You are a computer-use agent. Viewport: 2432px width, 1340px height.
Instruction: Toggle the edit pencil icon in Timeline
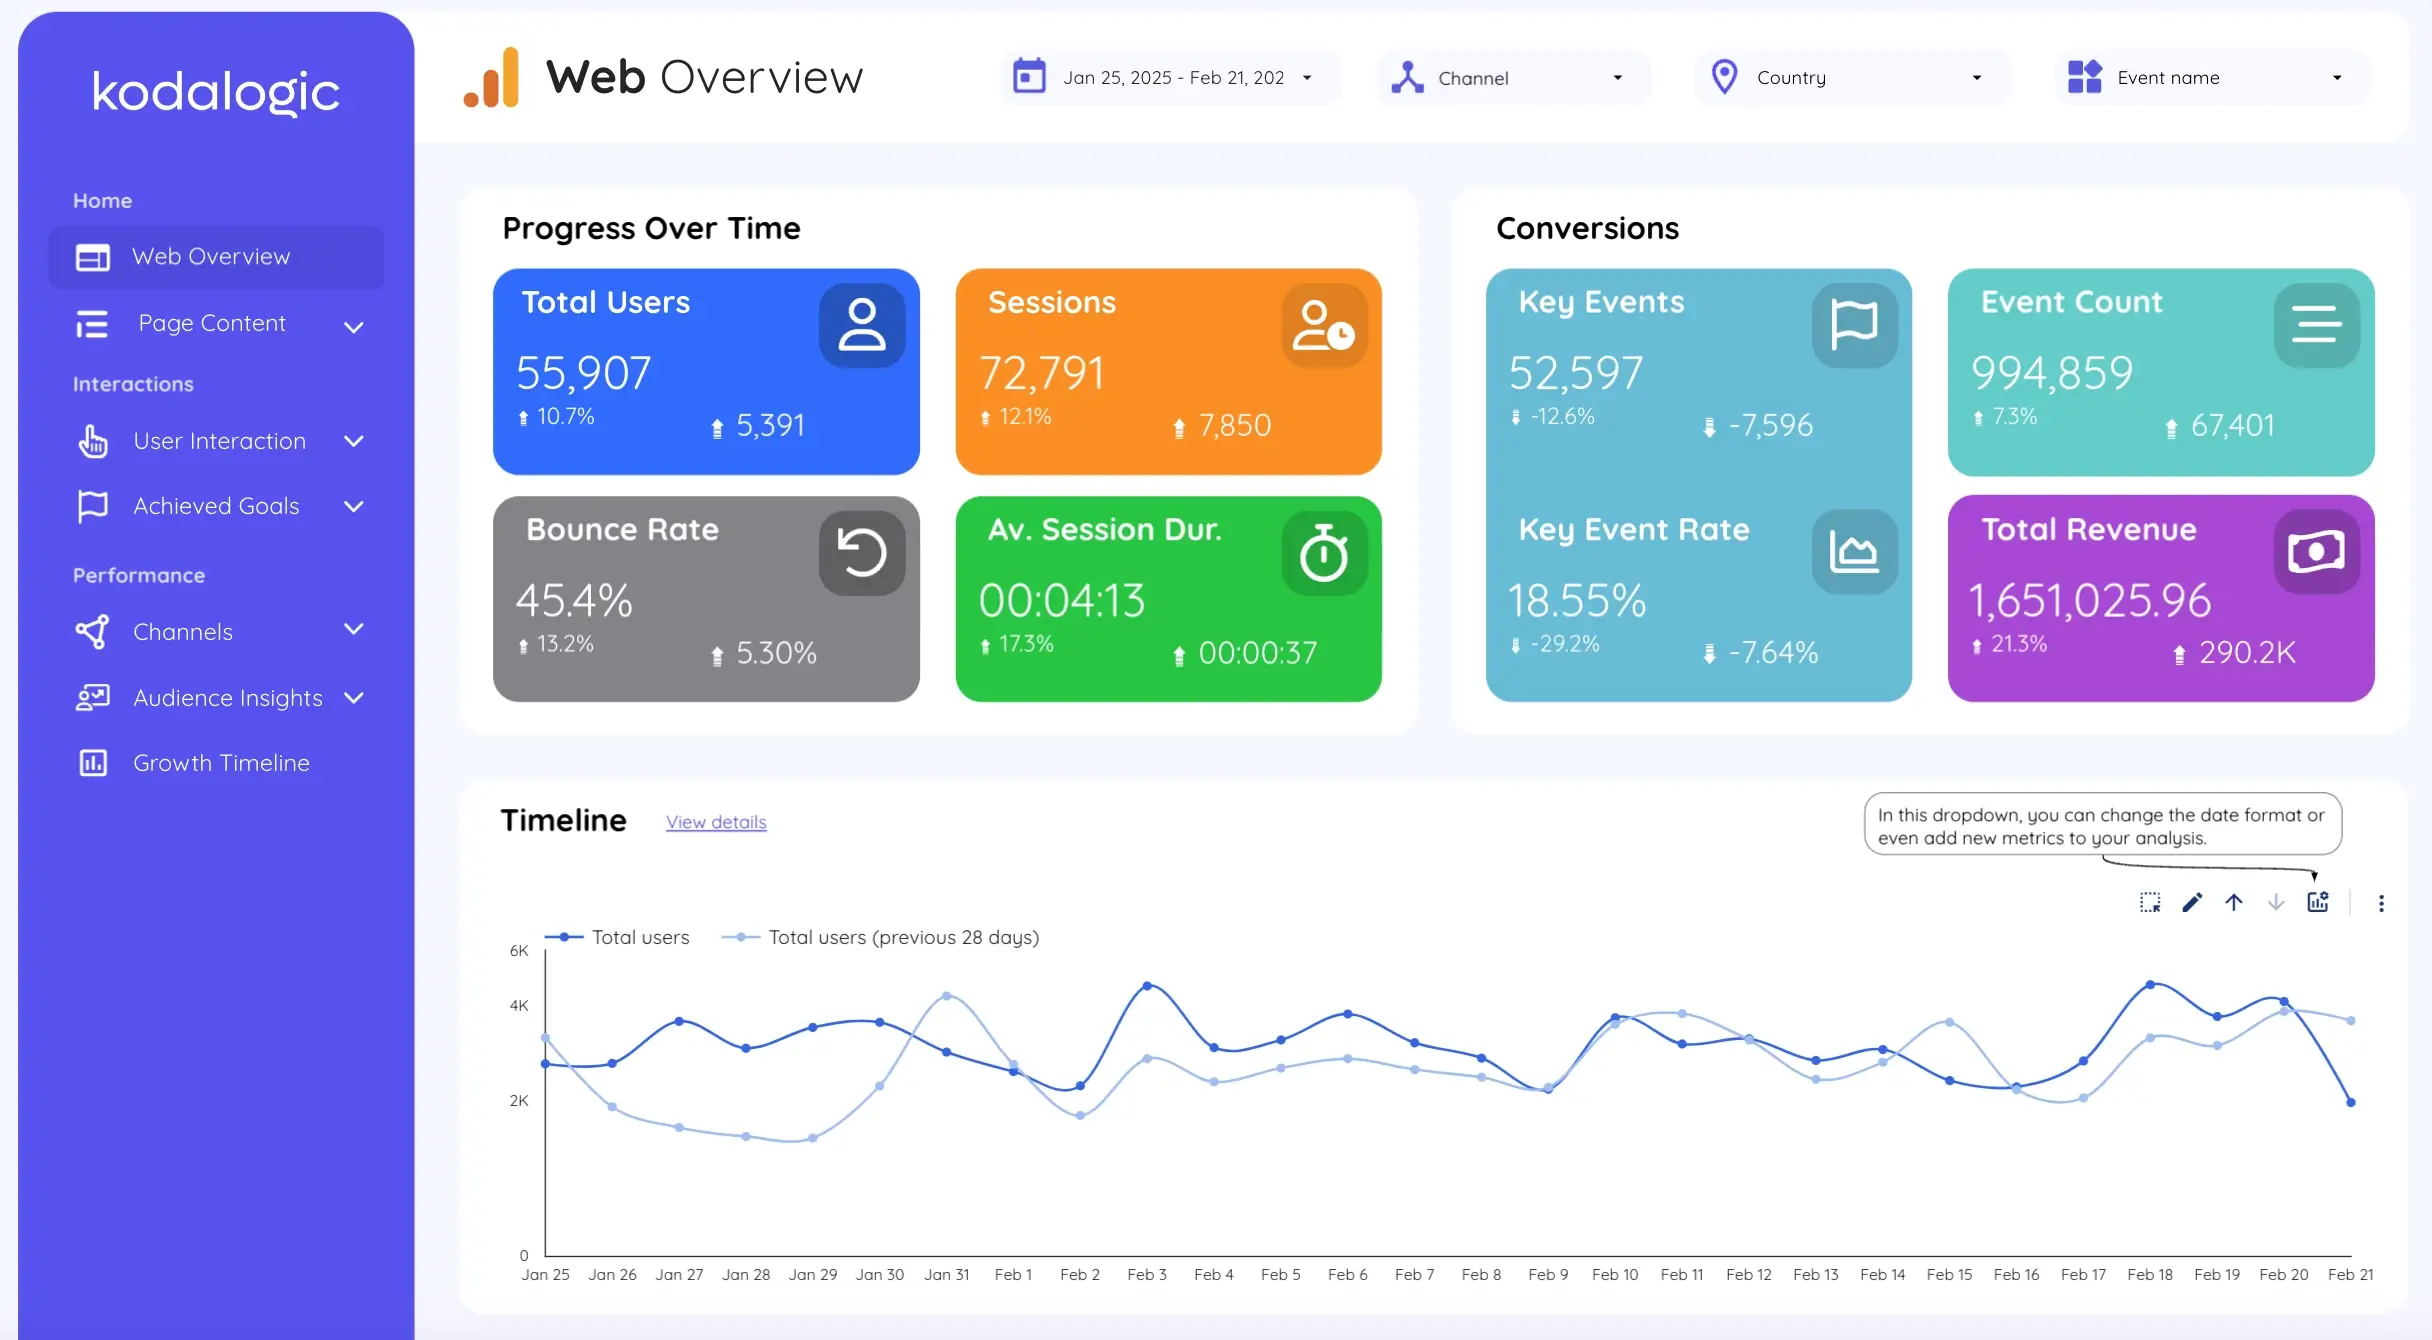click(x=2193, y=903)
